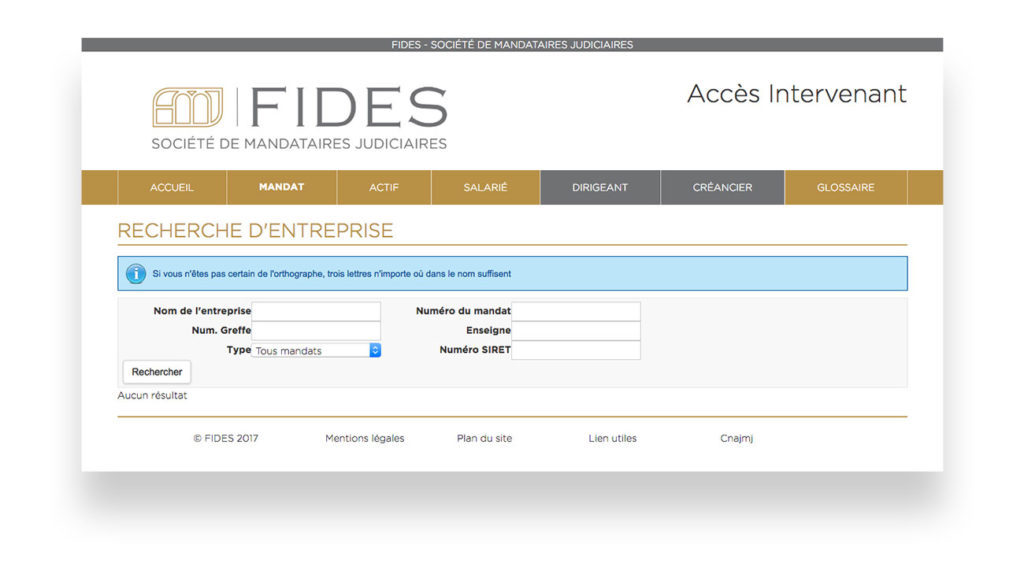Click the Enseigne input field
Screen dimensions: 1024x578
coord(577,330)
